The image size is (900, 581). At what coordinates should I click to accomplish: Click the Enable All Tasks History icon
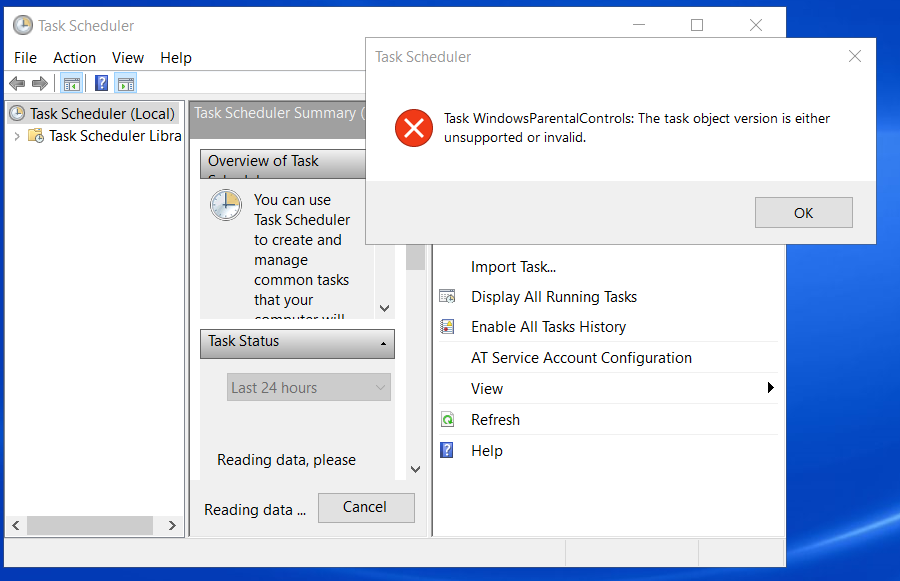[447, 326]
